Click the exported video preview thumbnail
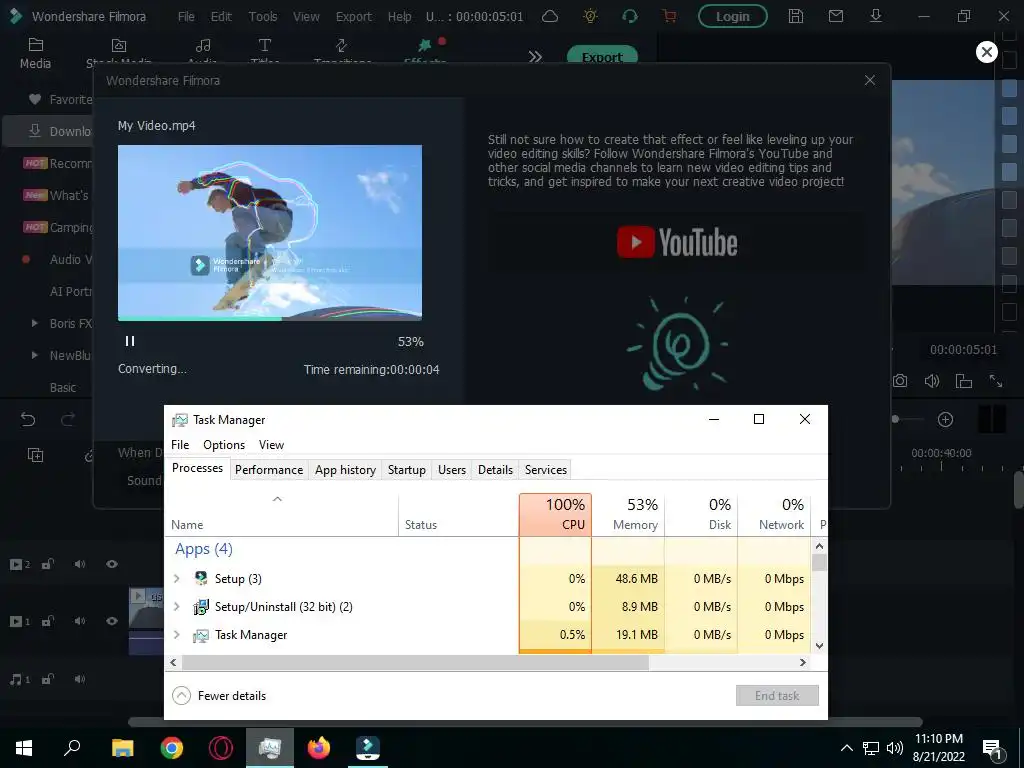1024x768 pixels. point(270,231)
